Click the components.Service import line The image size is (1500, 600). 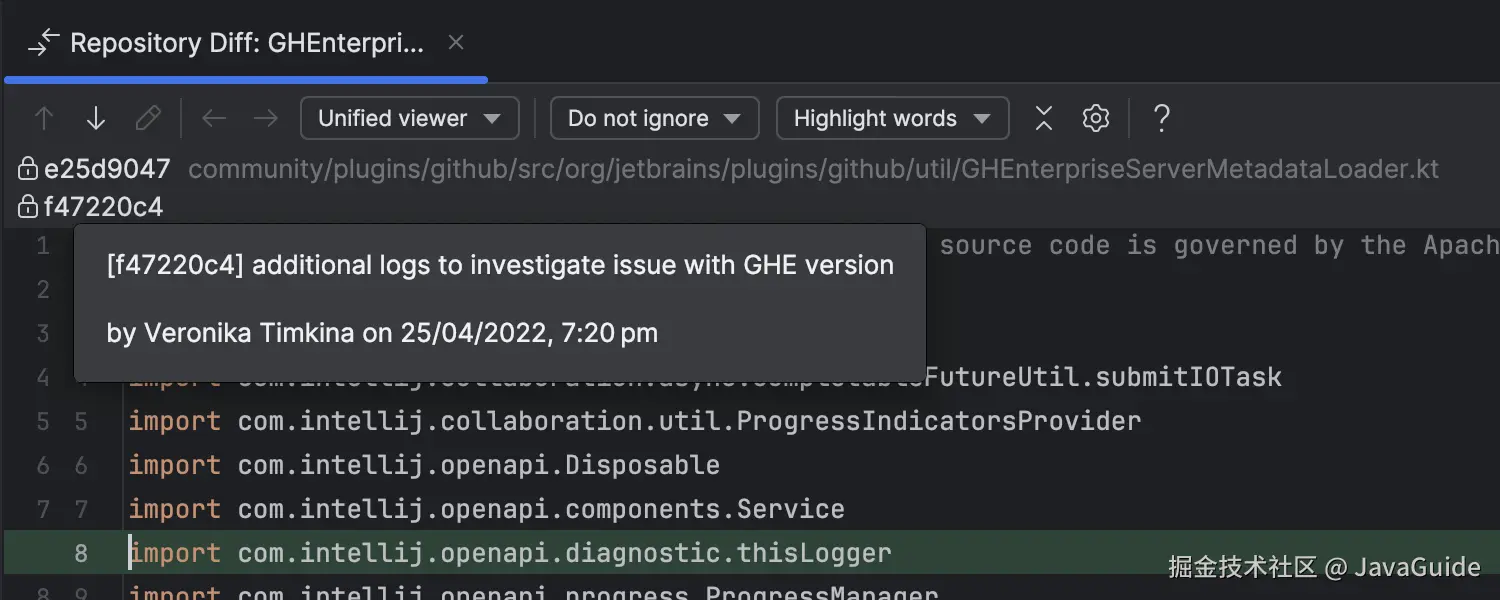(486, 509)
